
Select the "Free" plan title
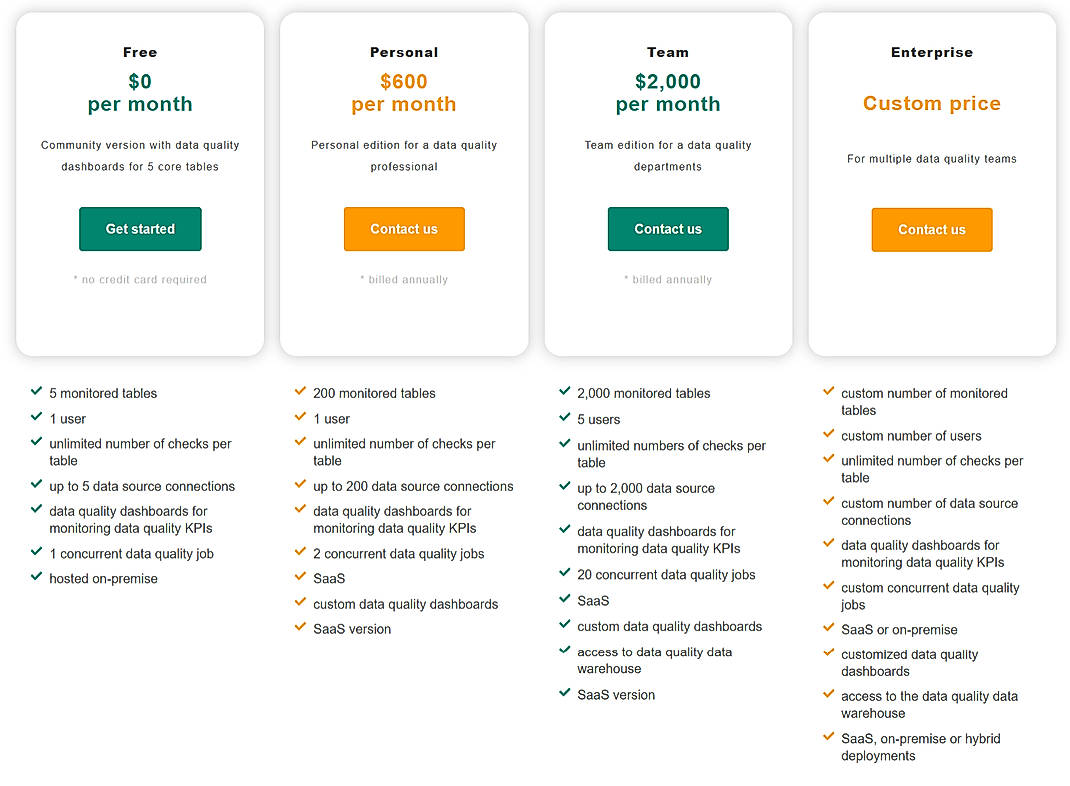tap(140, 51)
